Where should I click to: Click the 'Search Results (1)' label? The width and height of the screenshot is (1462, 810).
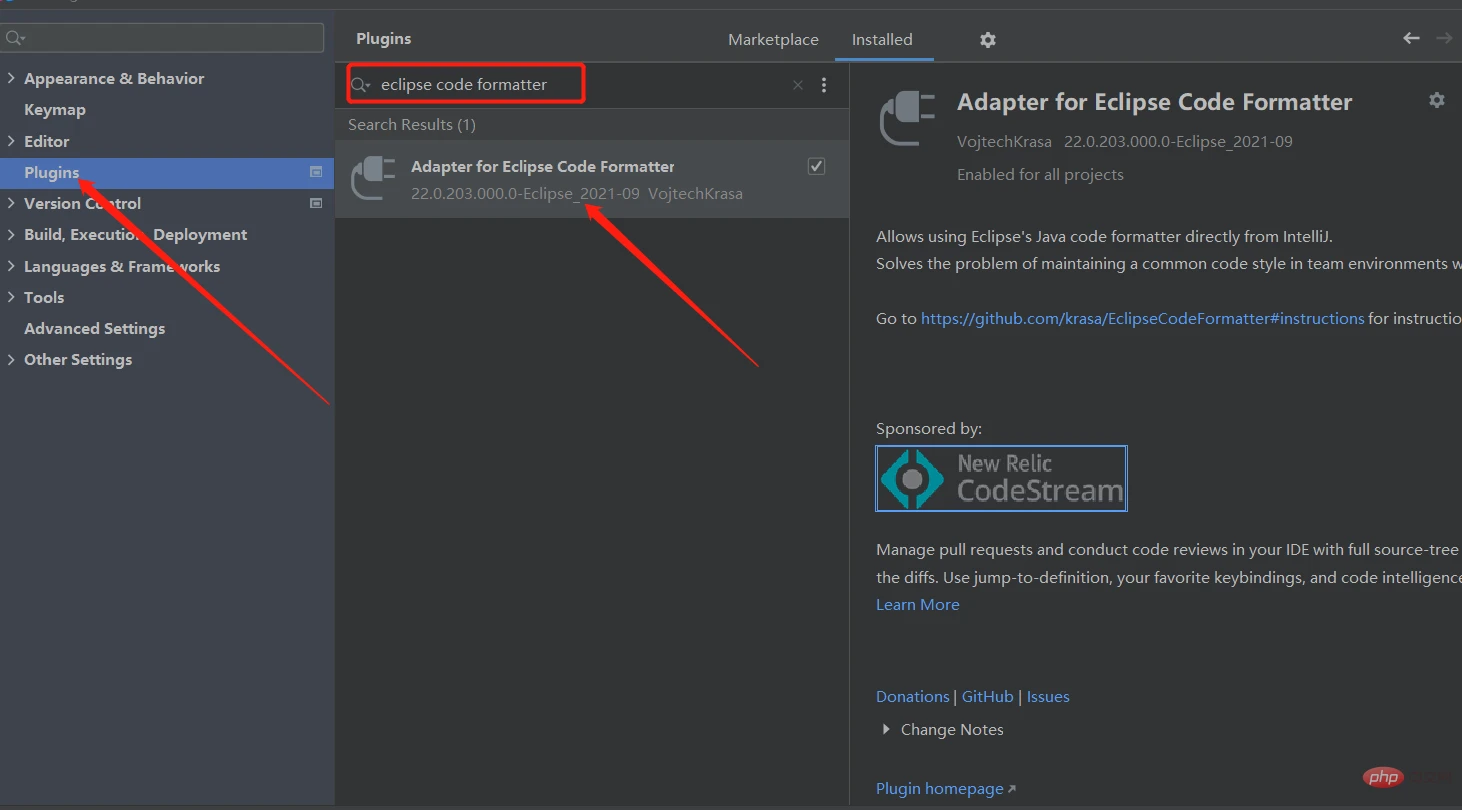pyautogui.click(x=412, y=125)
